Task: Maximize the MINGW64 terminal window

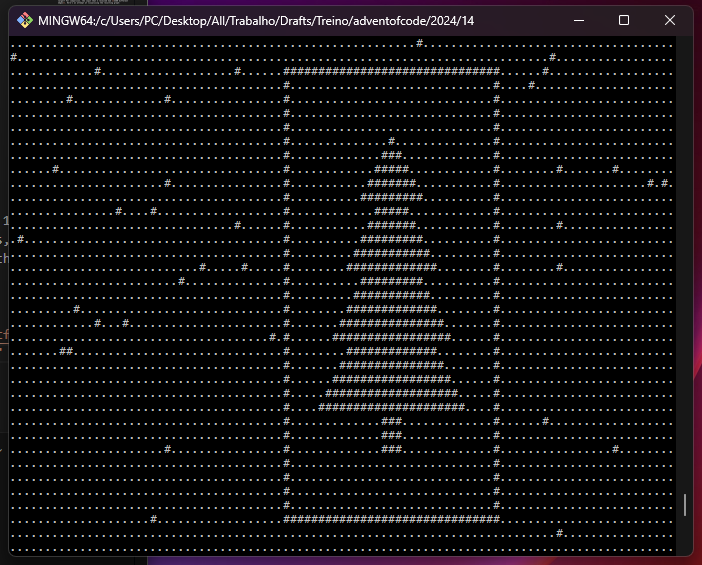Action: point(624,20)
